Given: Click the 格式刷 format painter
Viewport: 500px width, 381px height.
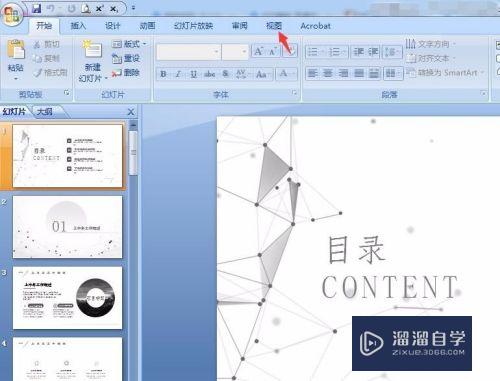Looking at the screenshot, I should click(50, 72).
